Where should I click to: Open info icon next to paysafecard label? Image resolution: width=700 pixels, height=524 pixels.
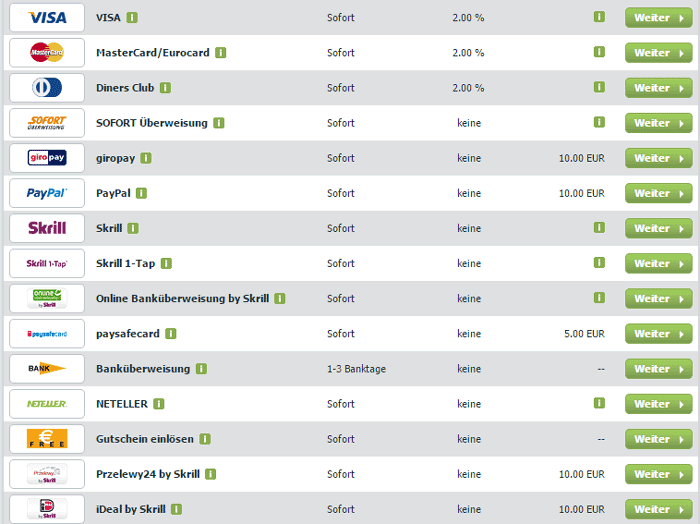(x=171, y=334)
